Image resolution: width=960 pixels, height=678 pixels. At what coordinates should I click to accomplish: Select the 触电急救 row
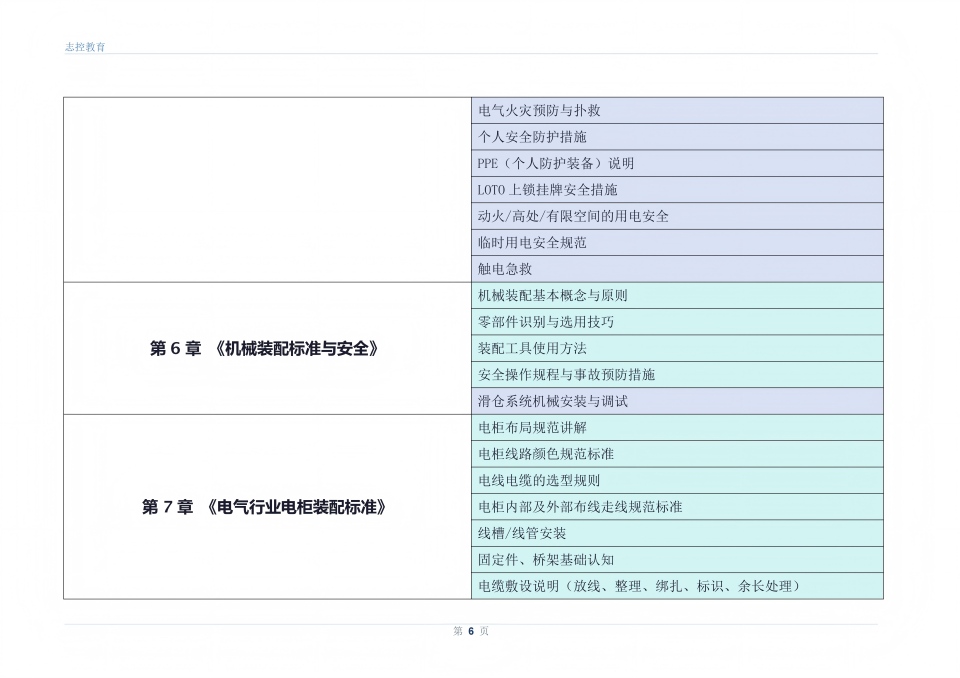677,269
